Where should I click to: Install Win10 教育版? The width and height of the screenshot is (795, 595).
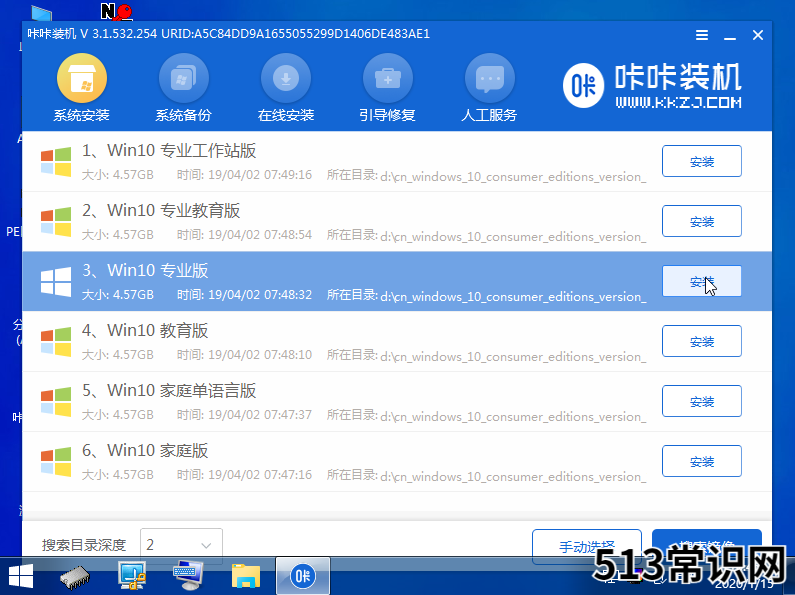coord(702,341)
